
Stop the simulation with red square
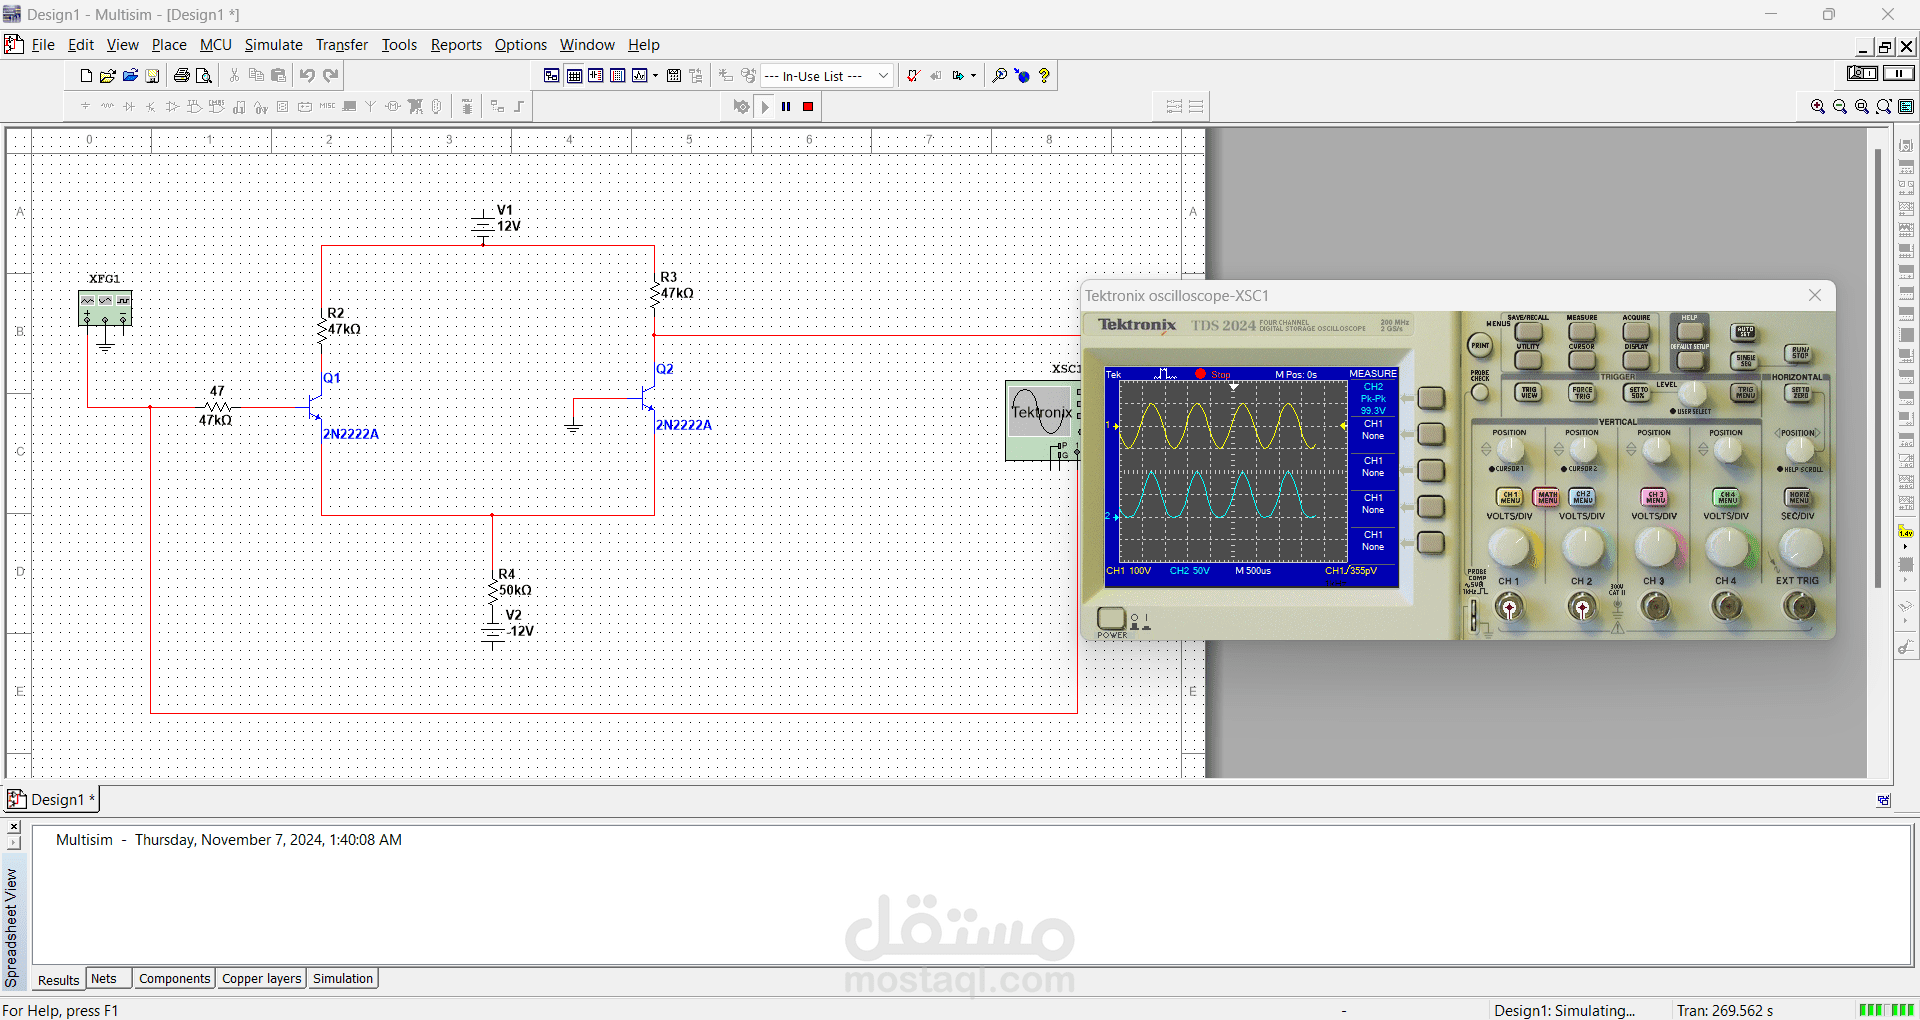[x=808, y=107]
